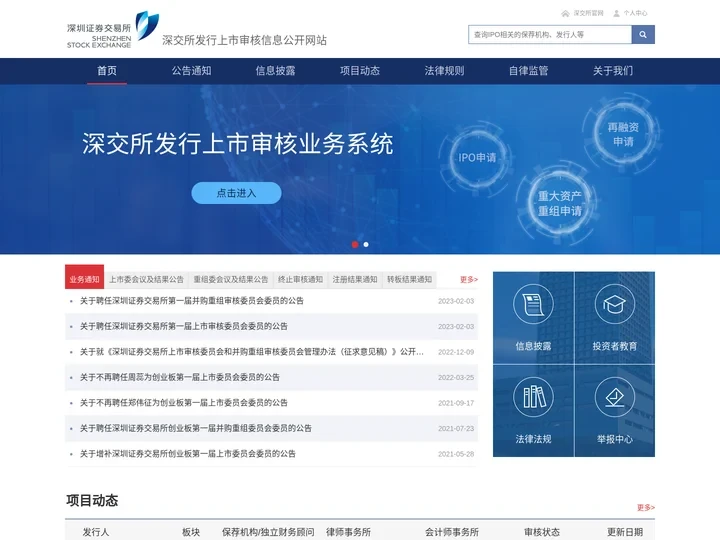Select the second white carousel dot
Image resolution: width=720 pixels, height=540 pixels.
pos(366,244)
